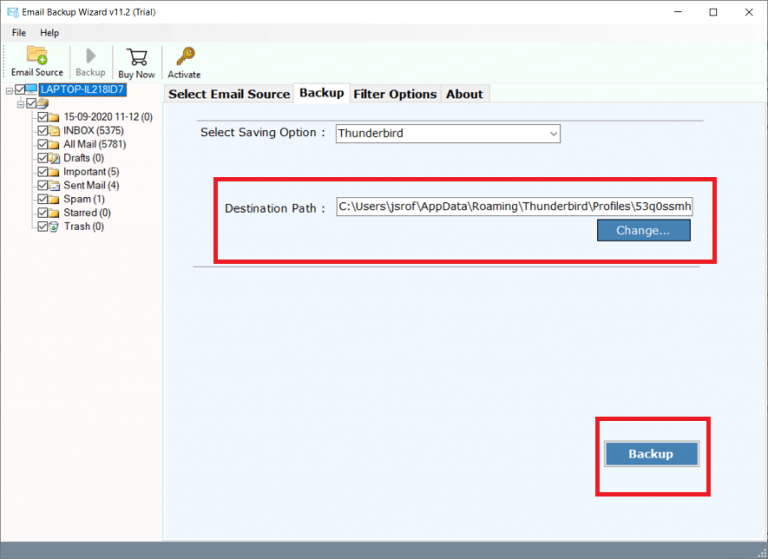Image resolution: width=768 pixels, height=559 pixels.
Task: Uncheck the Spam (1) checkbox
Action: 43,199
